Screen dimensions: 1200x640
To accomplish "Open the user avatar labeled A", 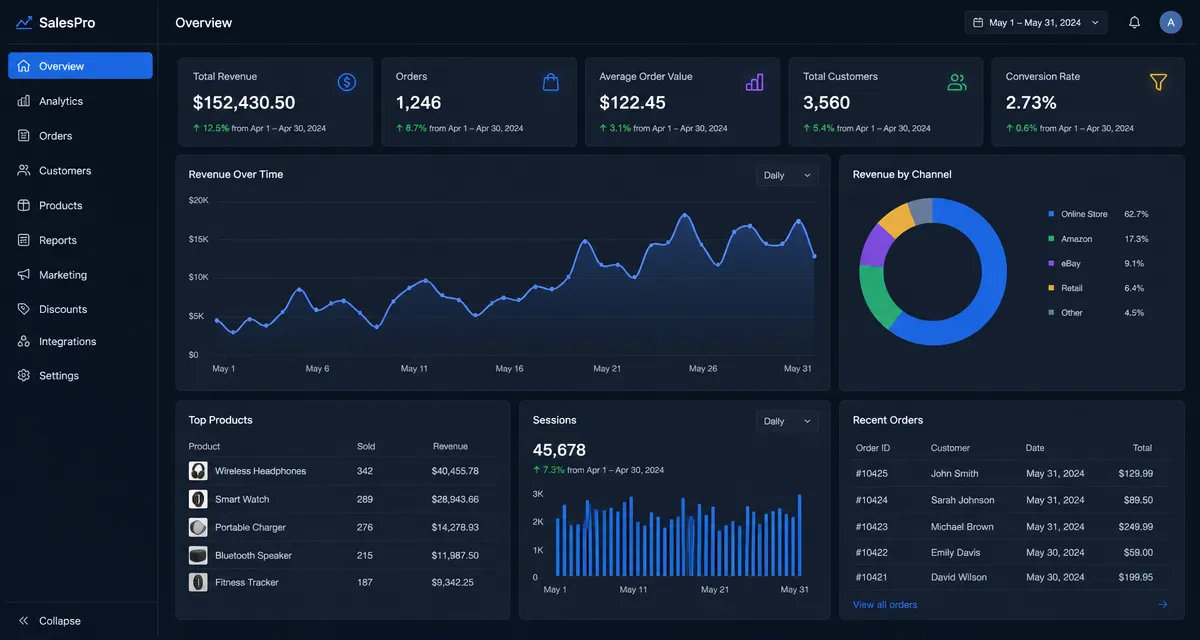I will [x=1171, y=22].
